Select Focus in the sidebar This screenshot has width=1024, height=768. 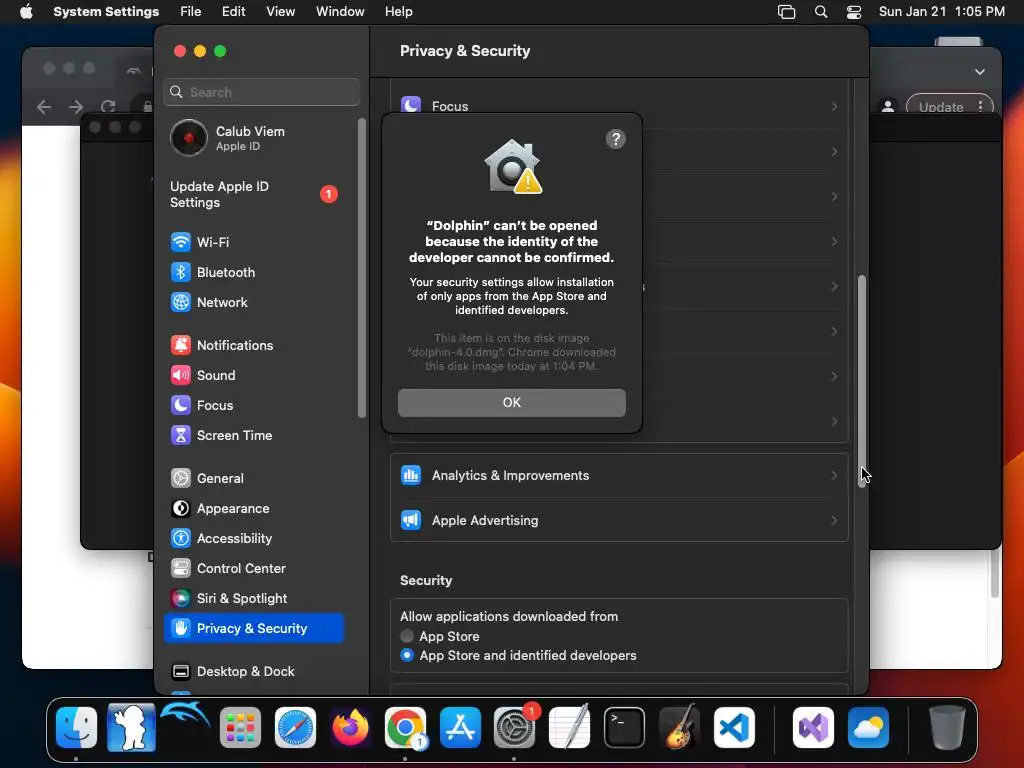253,406
